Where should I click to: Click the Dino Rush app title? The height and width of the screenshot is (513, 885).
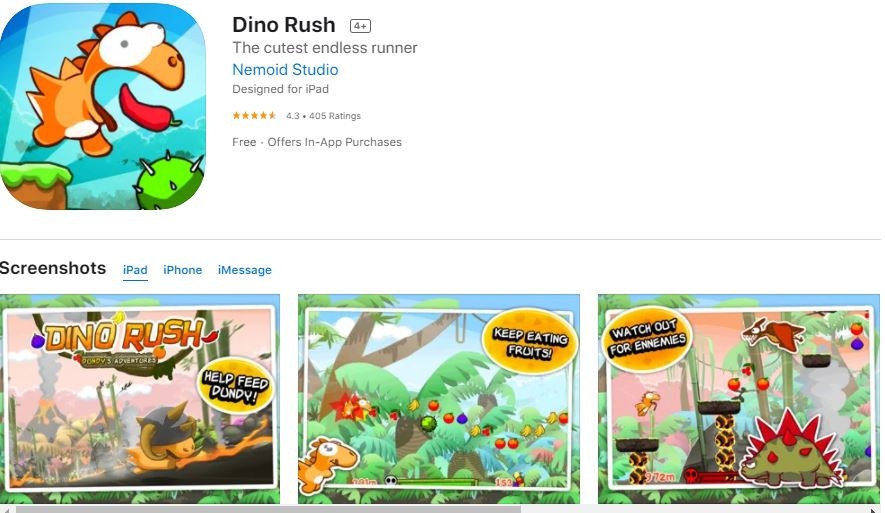(x=284, y=25)
